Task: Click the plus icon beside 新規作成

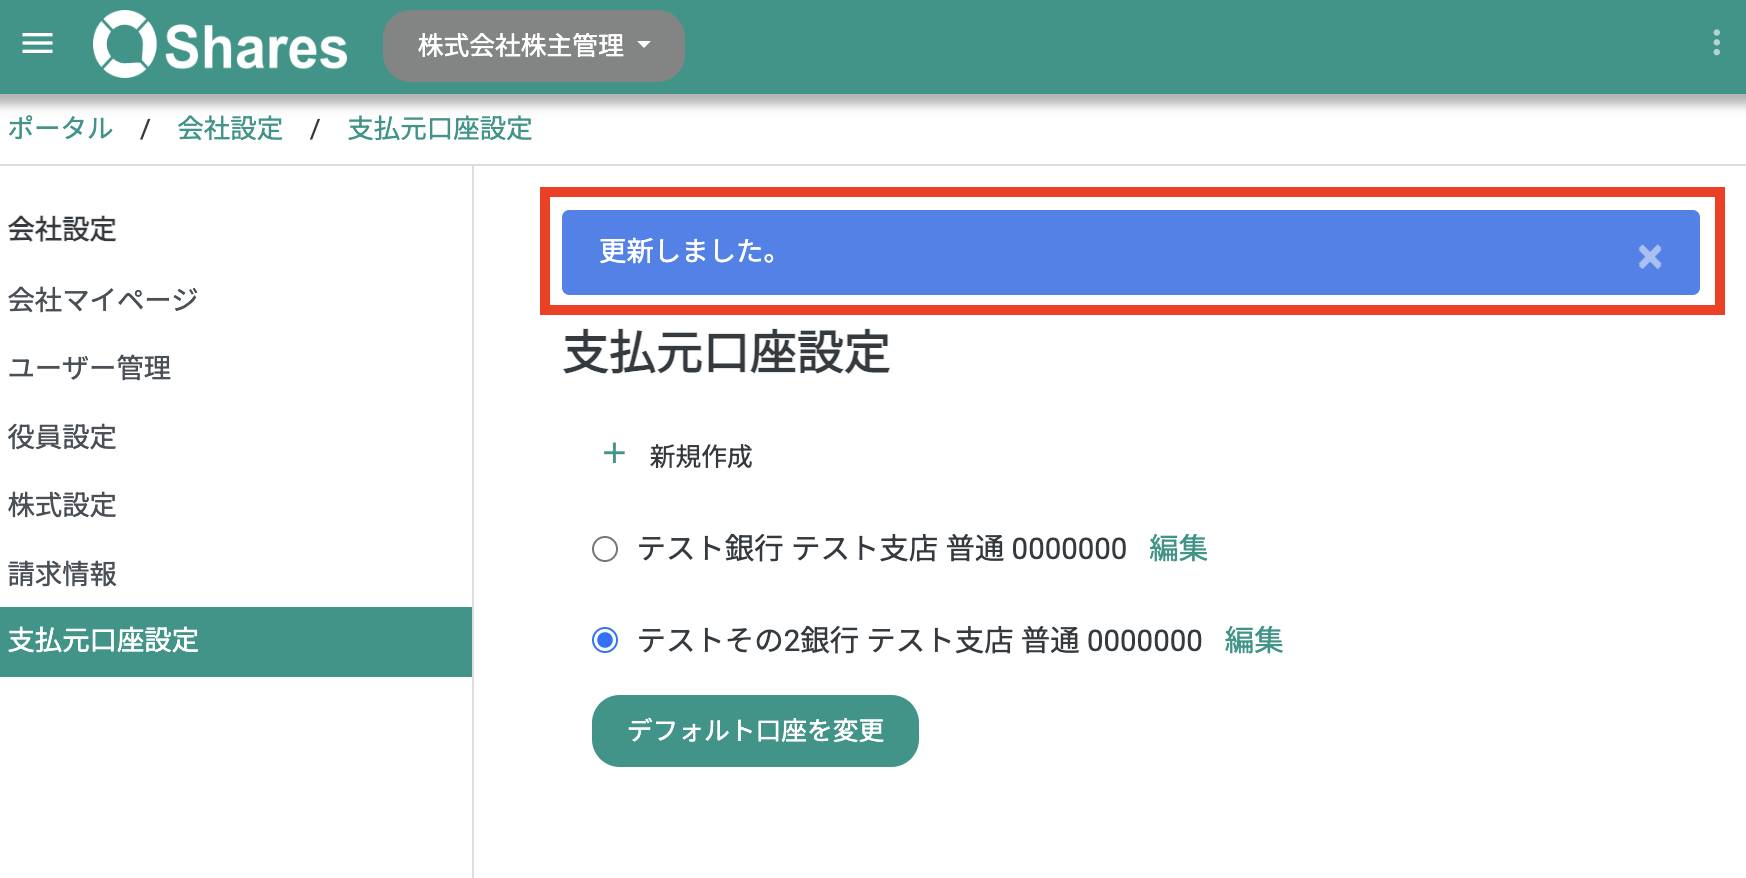Action: point(614,454)
